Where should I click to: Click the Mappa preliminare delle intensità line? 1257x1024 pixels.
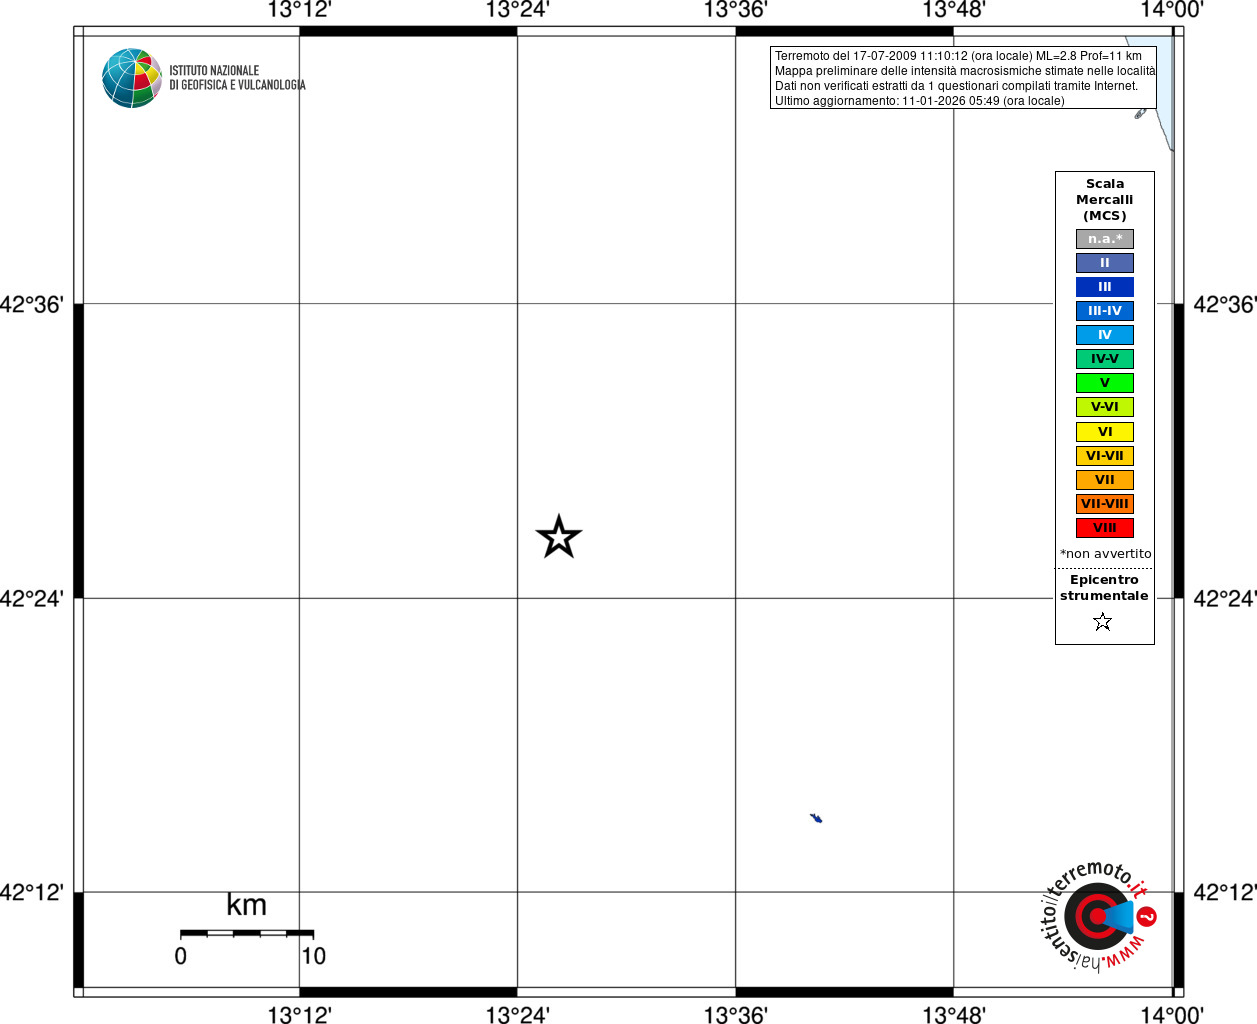pos(965,71)
